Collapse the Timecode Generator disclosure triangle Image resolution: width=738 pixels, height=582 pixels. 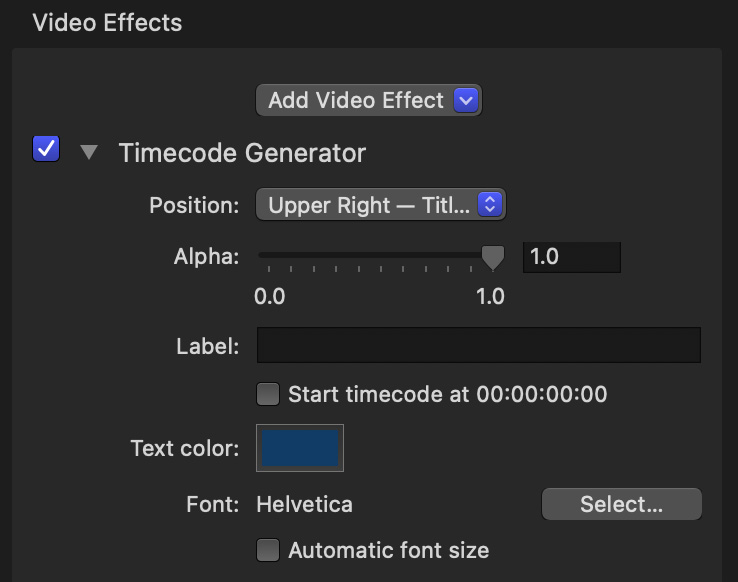[90, 153]
